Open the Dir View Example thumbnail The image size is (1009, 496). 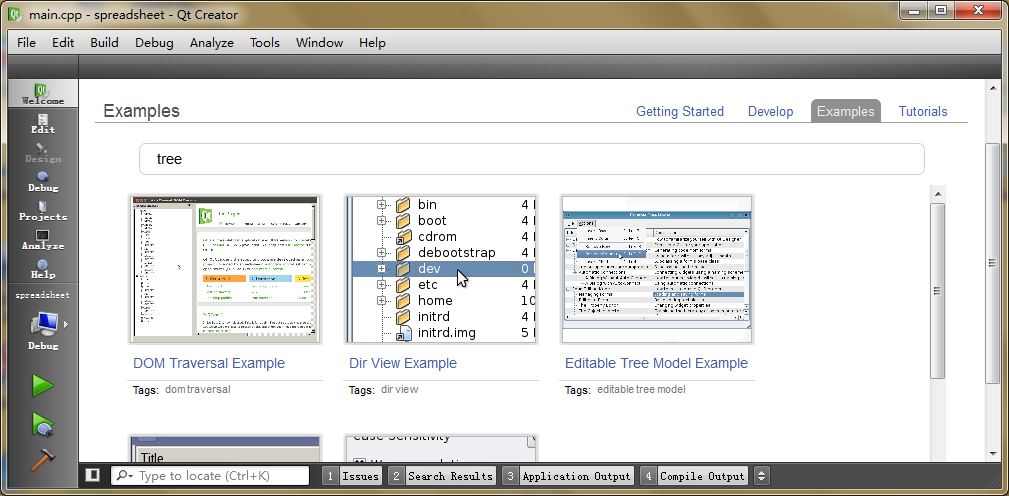tap(441, 269)
